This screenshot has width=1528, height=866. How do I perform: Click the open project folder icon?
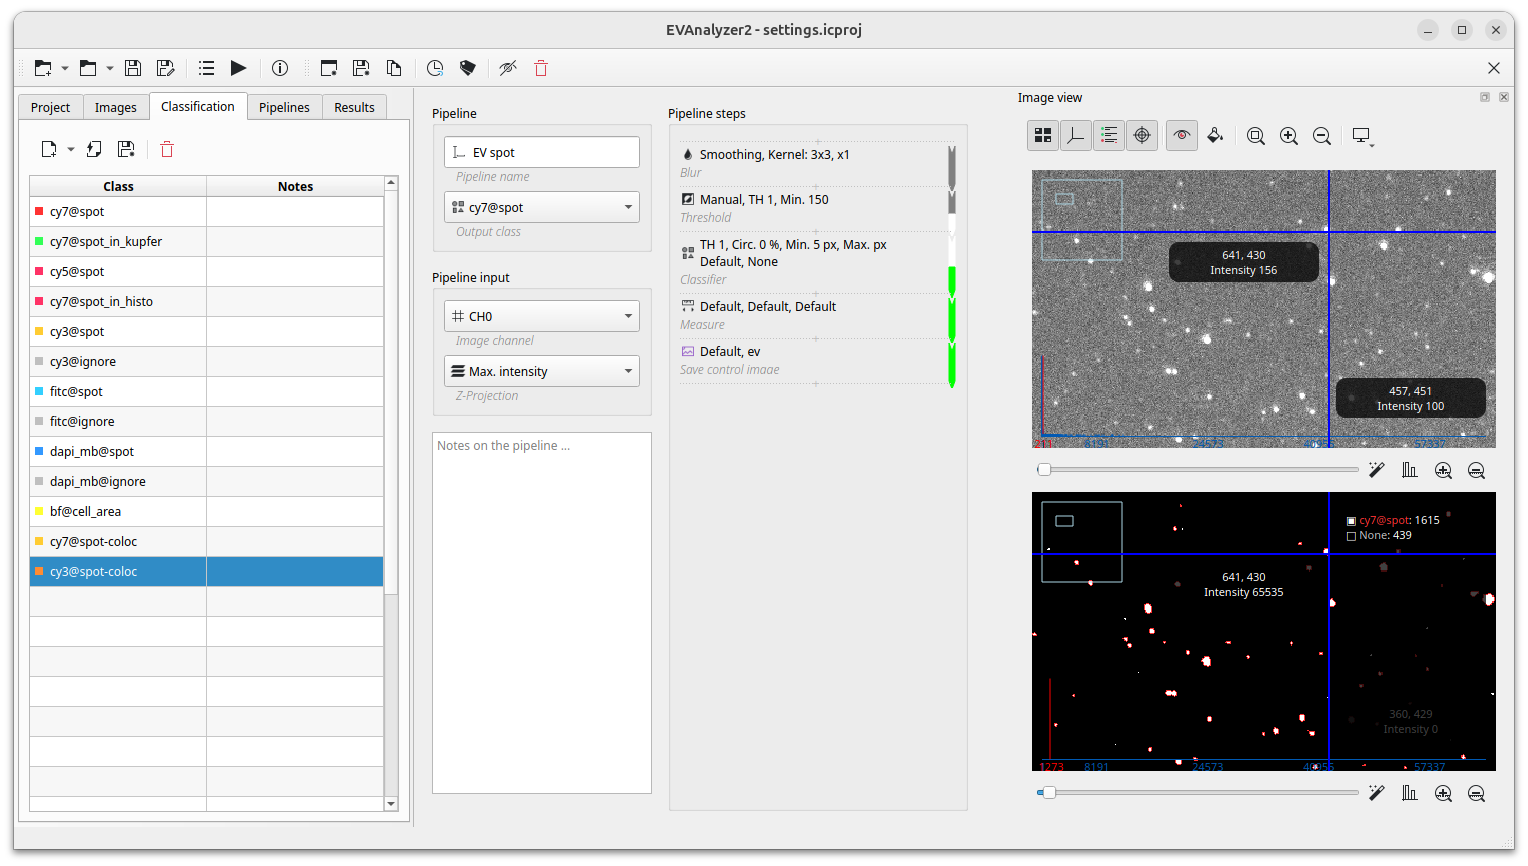click(x=88, y=68)
